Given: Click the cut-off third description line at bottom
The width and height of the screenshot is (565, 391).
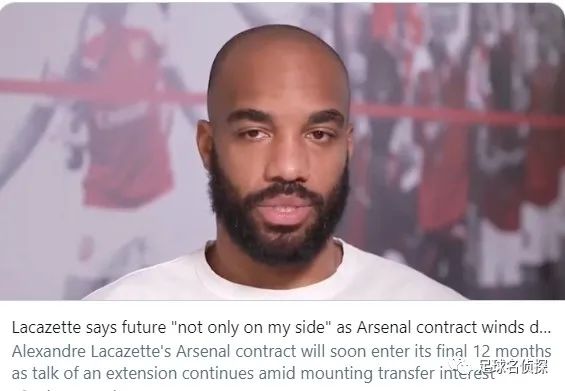Looking at the screenshot, I should tap(68, 389).
